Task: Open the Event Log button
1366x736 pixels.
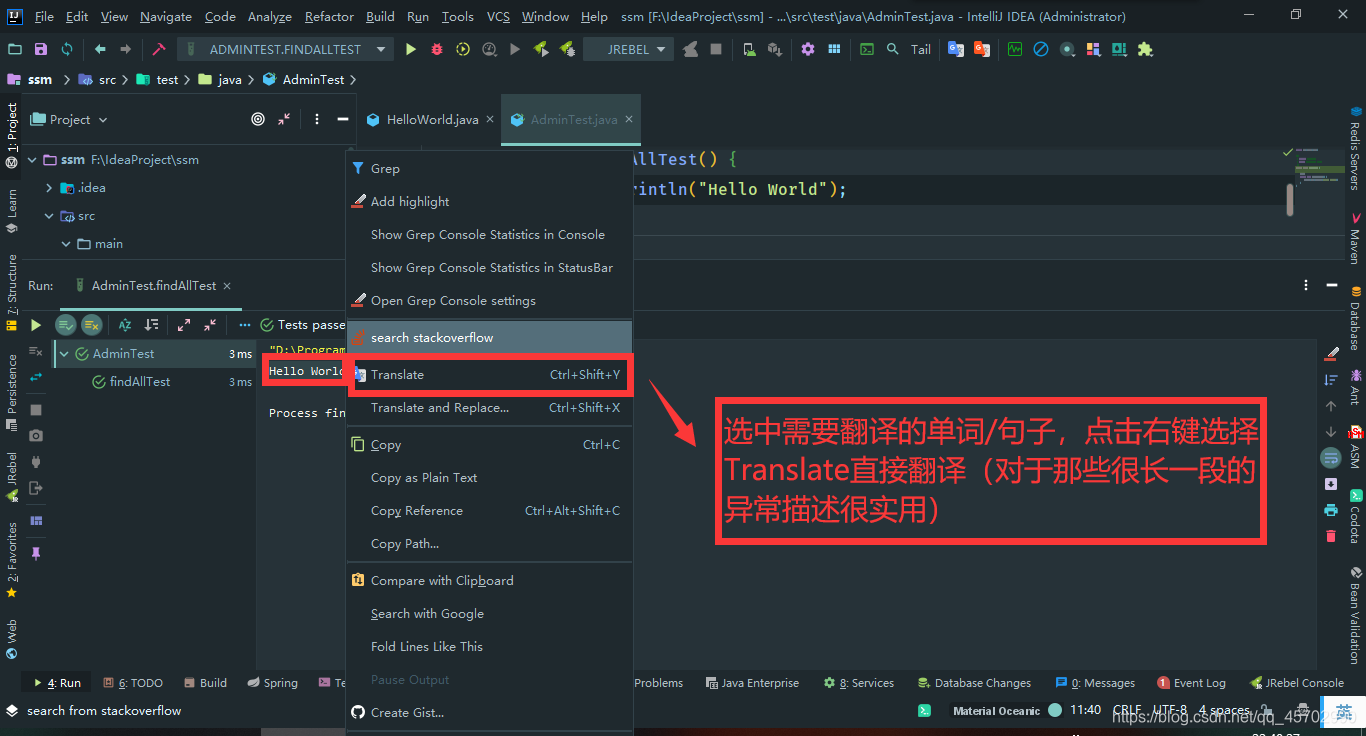Action: pyautogui.click(x=1191, y=683)
